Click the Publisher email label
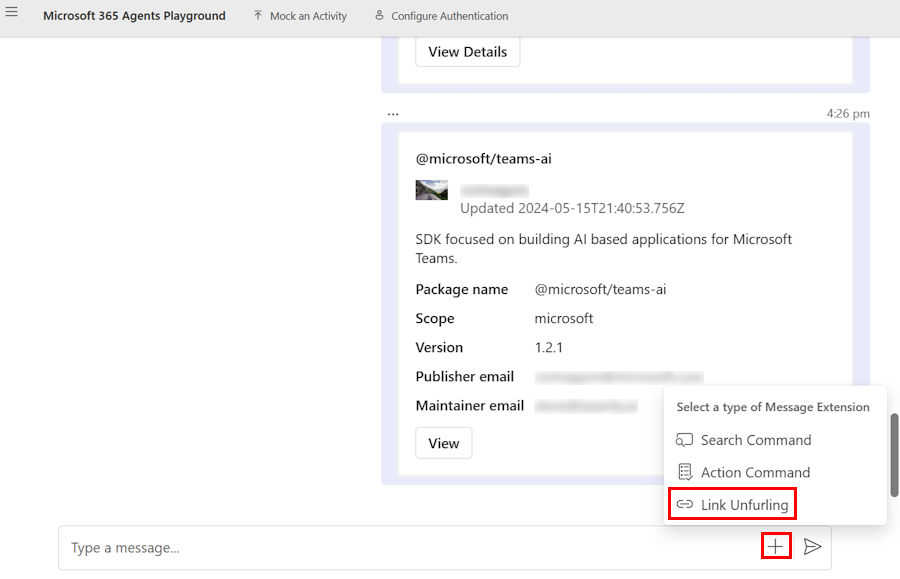 (464, 376)
